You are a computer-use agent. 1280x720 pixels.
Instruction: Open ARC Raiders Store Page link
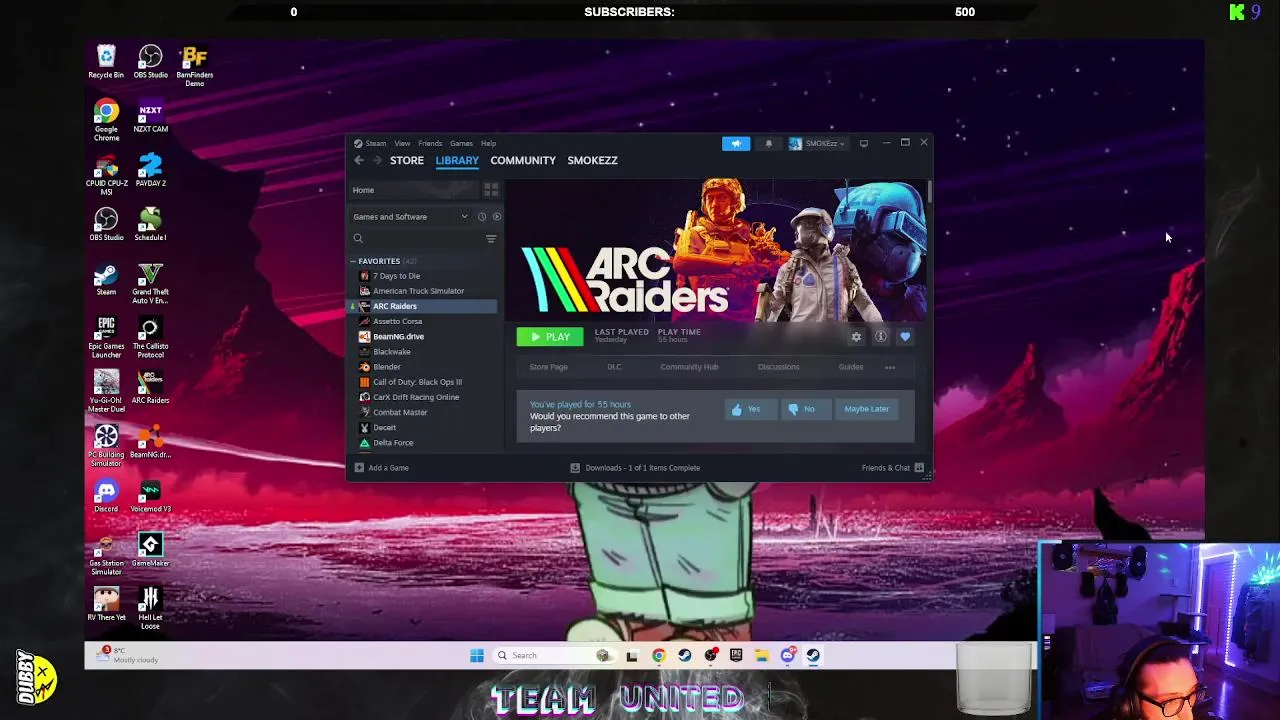click(548, 367)
